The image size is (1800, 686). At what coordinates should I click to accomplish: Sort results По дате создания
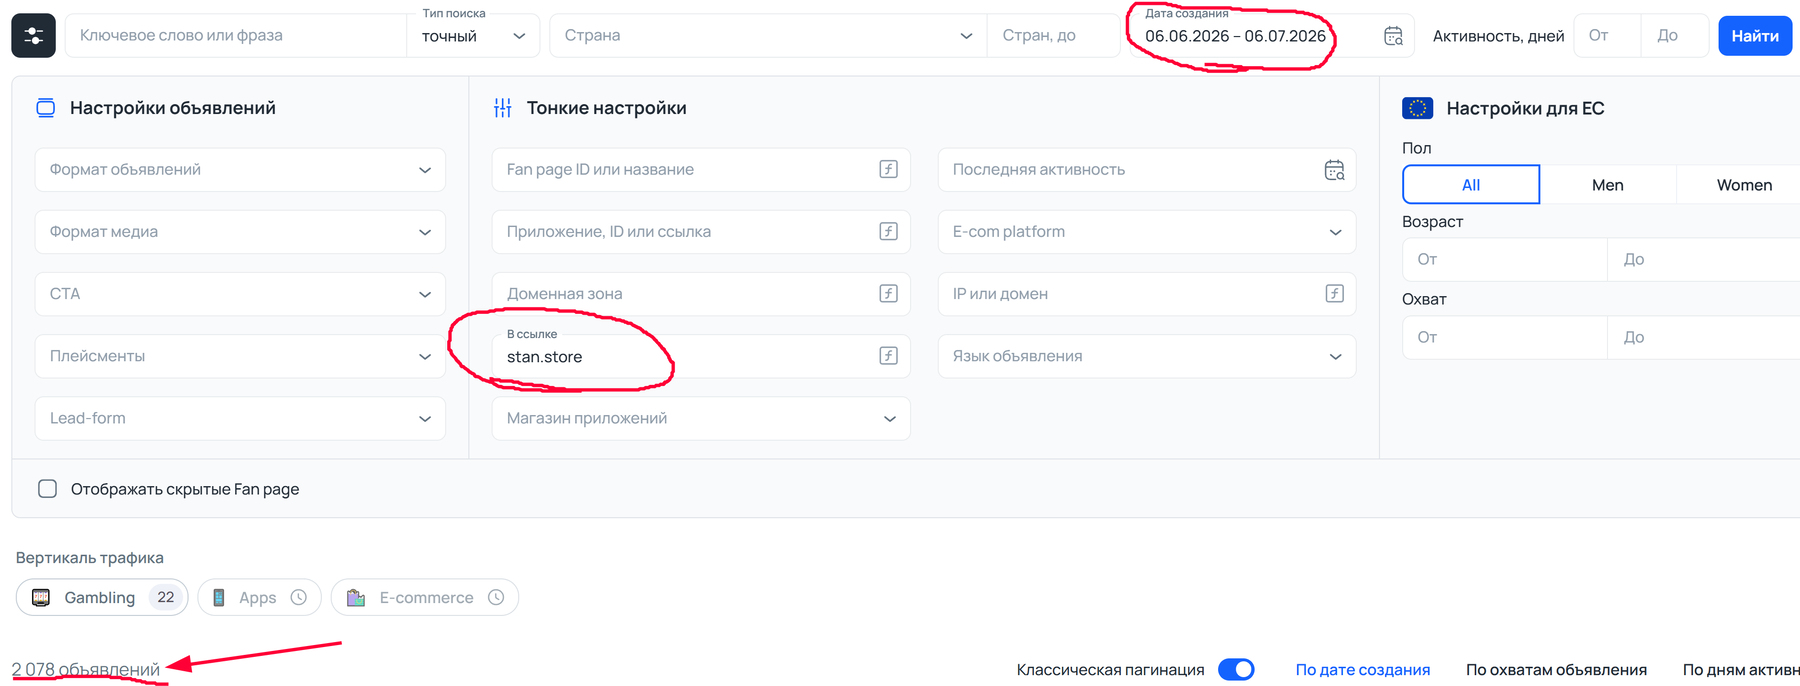[x=1363, y=669]
